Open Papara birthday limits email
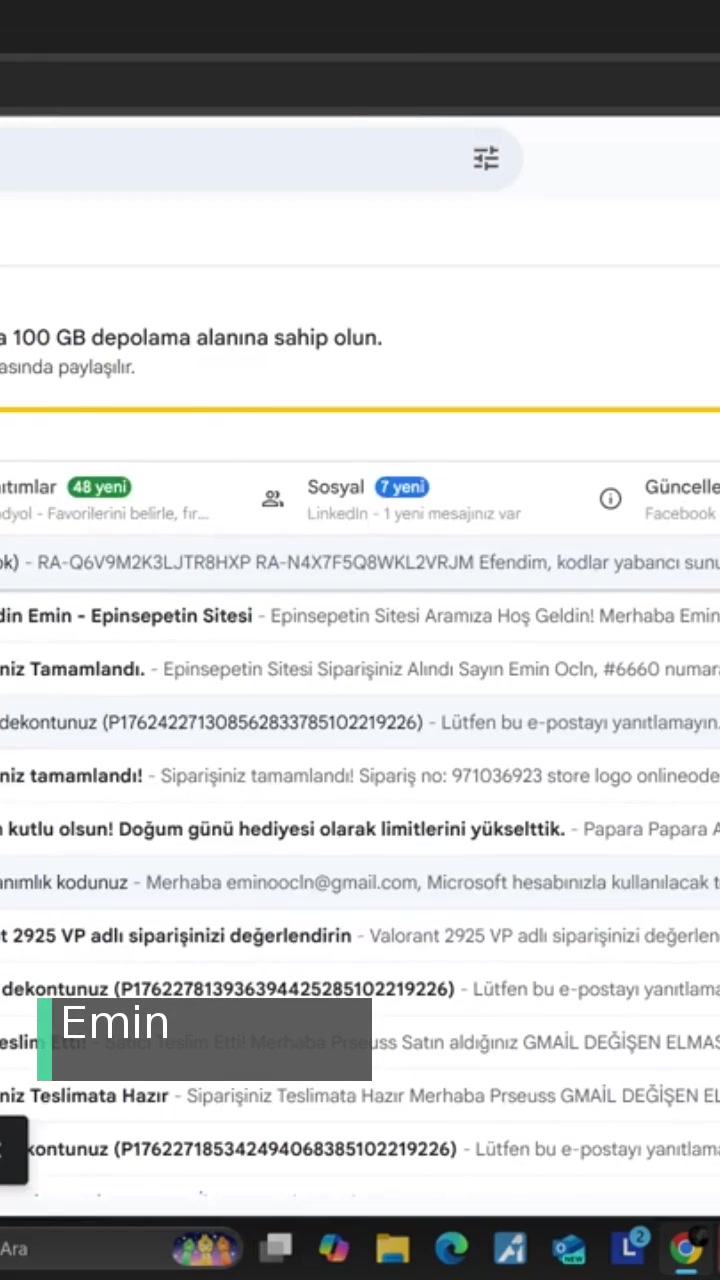 (360, 829)
